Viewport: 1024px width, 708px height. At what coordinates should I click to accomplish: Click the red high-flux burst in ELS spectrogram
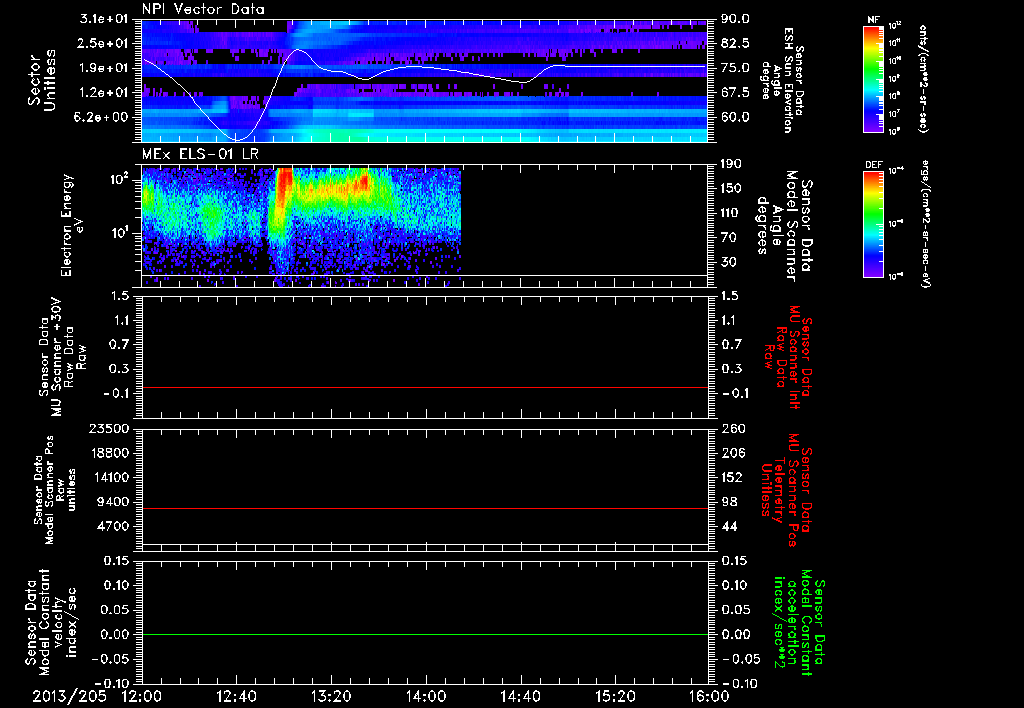pos(285,186)
